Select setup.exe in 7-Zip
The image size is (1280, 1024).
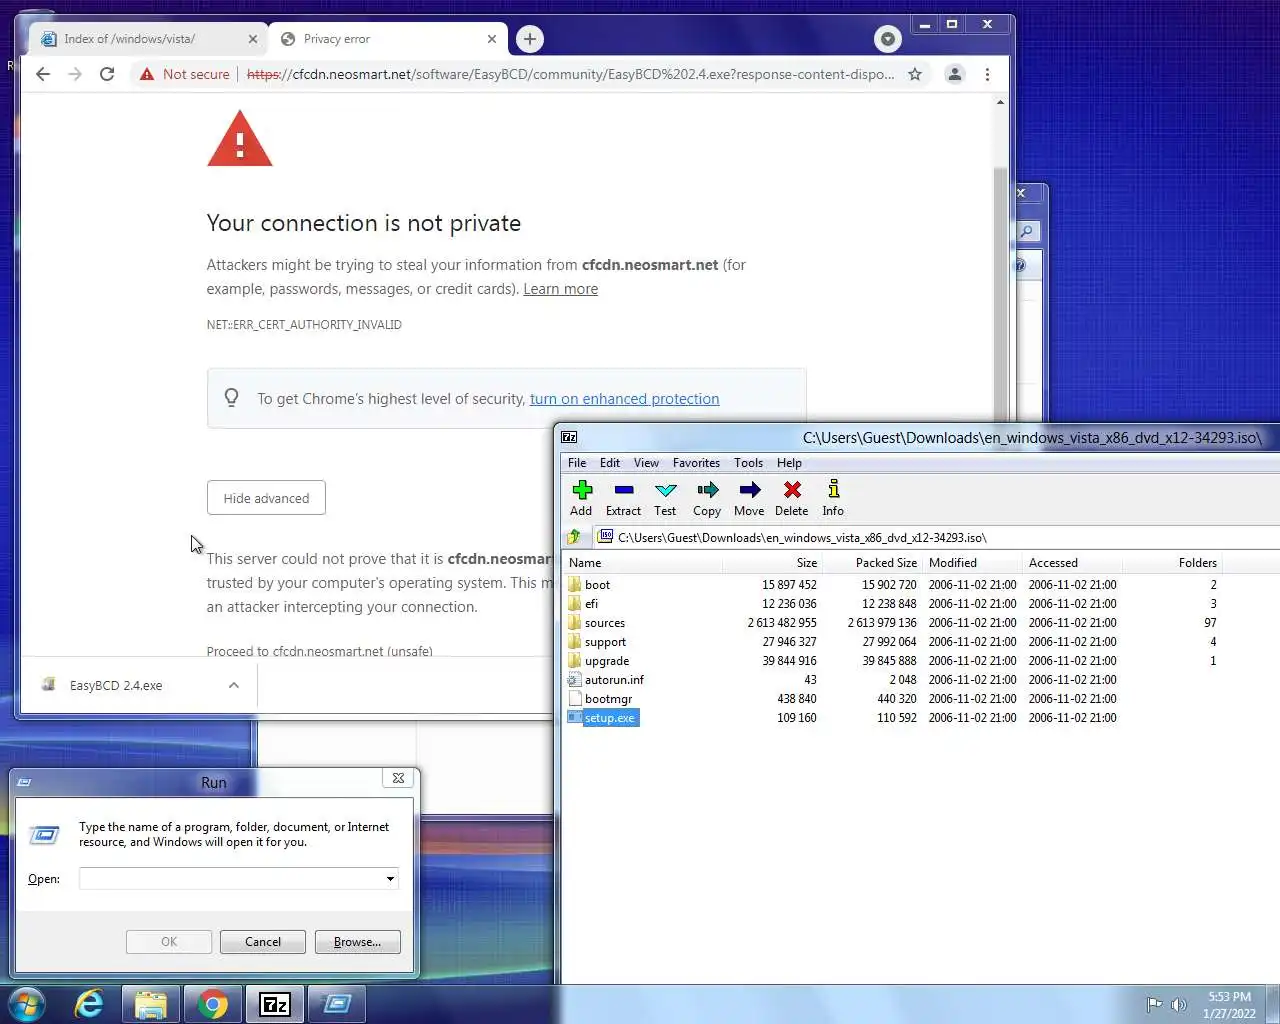coord(609,718)
